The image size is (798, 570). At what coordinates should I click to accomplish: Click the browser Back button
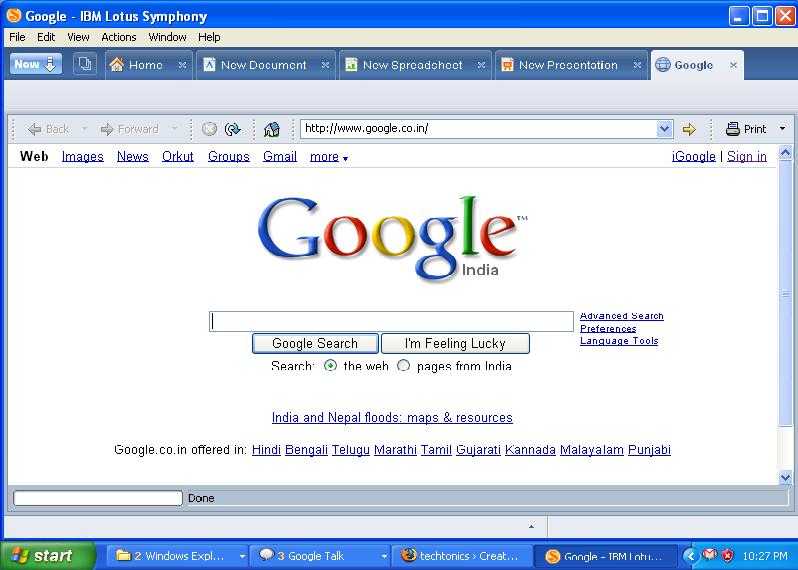click(x=48, y=129)
